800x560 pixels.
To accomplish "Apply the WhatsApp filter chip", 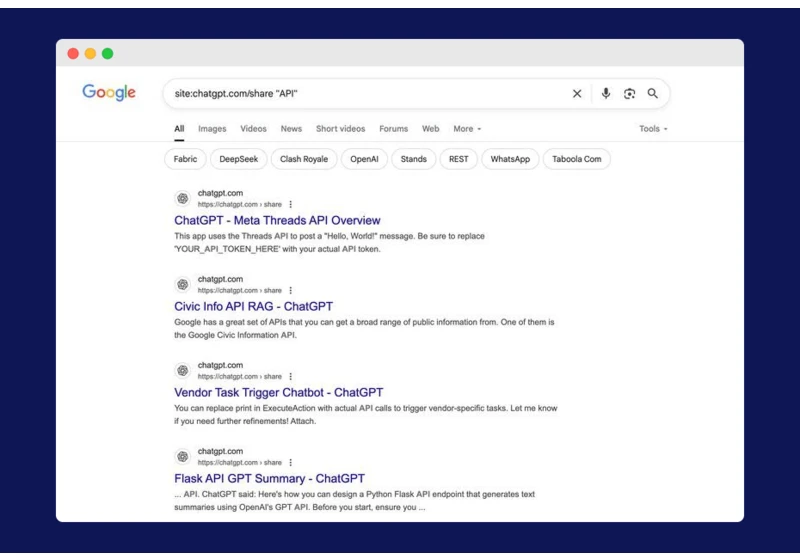I will pyautogui.click(x=510, y=159).
